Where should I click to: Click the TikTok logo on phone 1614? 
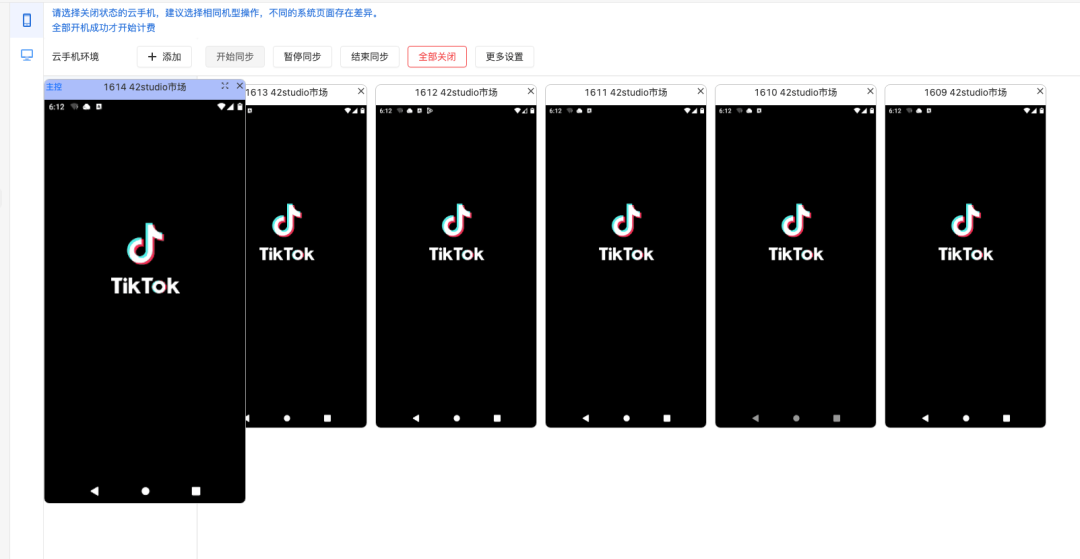145,259
